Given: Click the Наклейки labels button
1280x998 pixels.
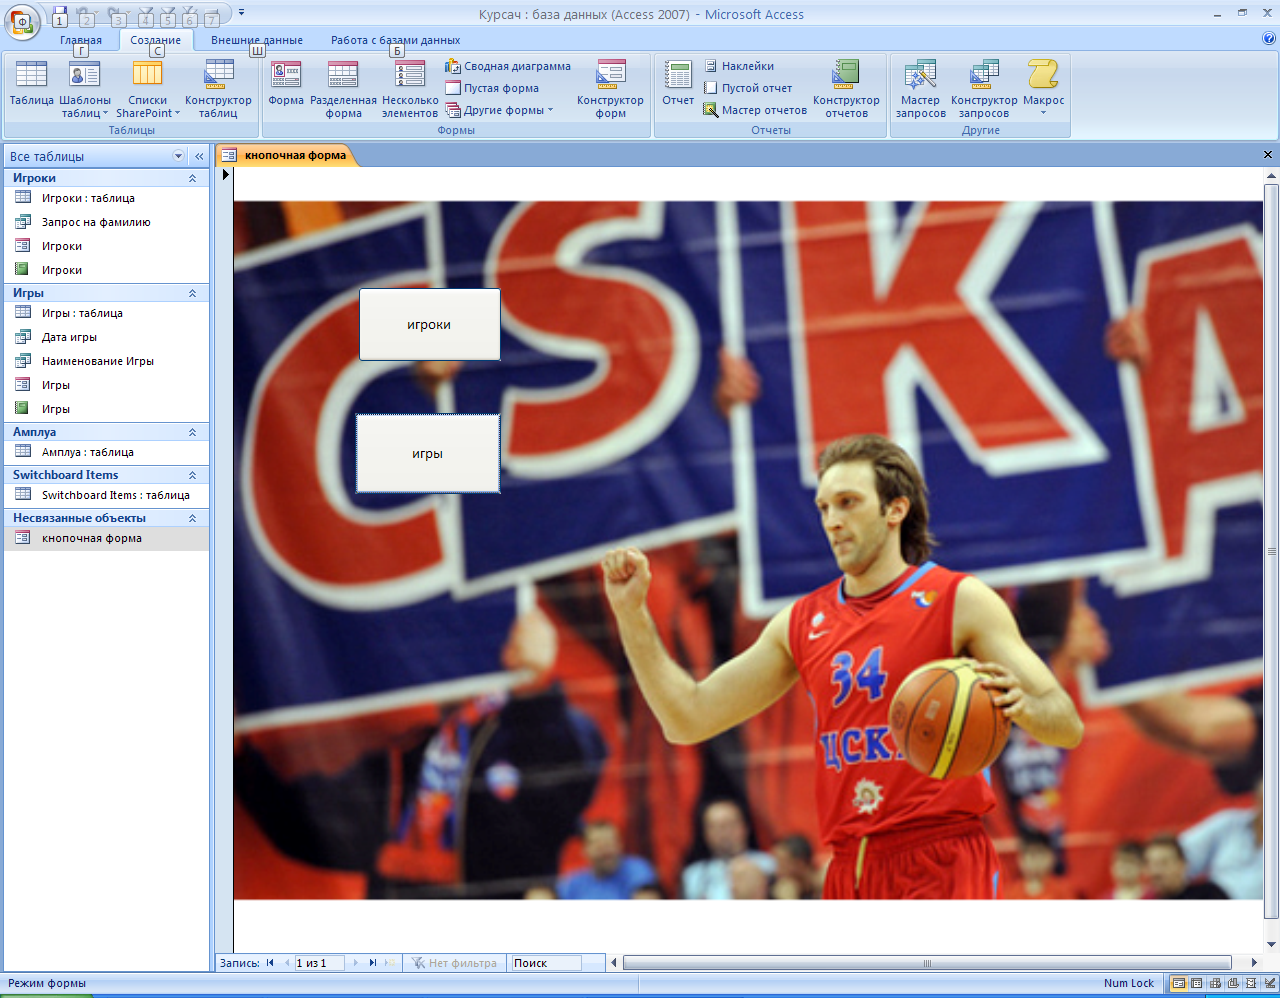Looking at the screenshot, I should [x=739, y=66].
